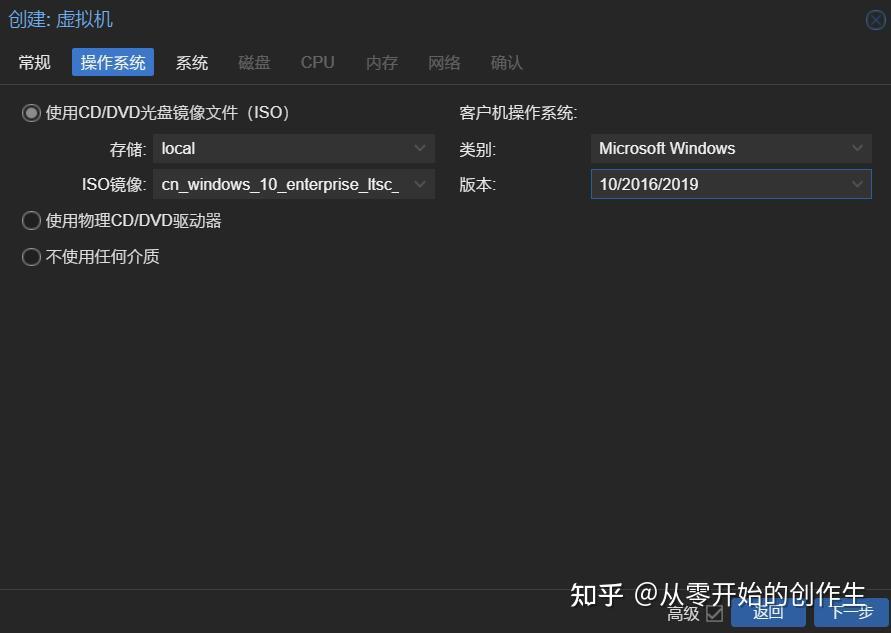This screenshot has height=633, width=891.
Task: Click the chevron on the 存储 selector
Action: (x=420, y=148)
